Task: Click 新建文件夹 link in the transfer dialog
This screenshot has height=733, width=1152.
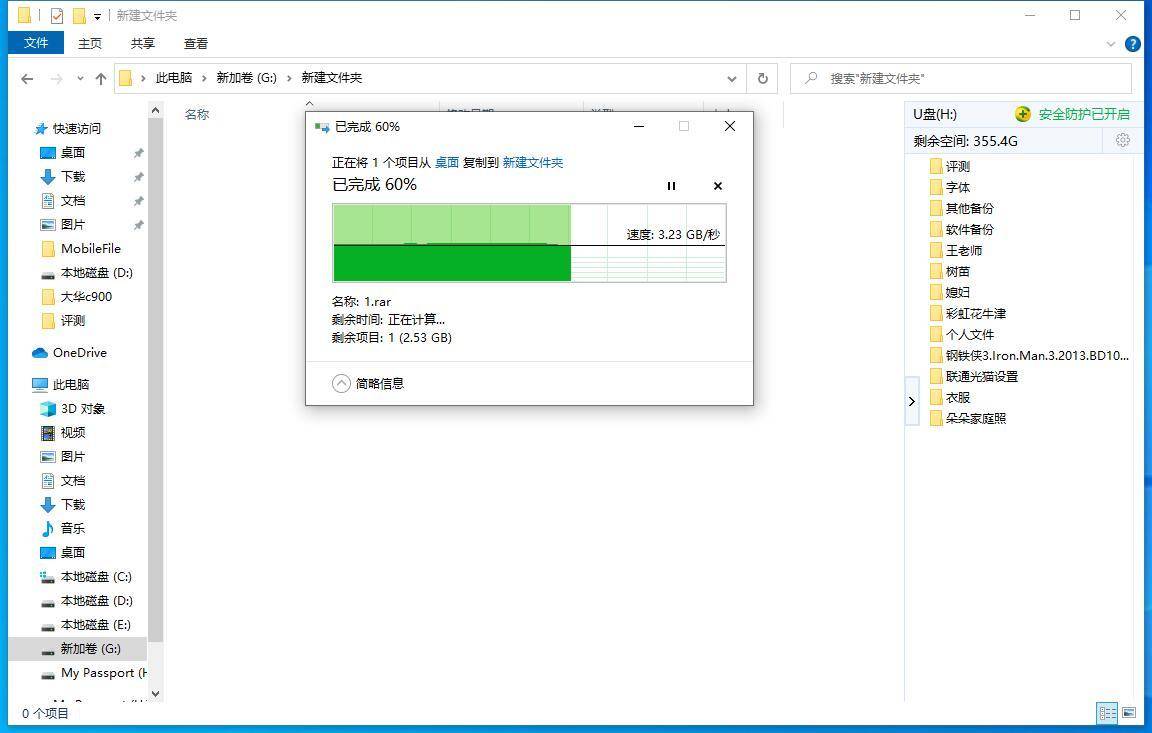Action: click(x=534, y=162)
